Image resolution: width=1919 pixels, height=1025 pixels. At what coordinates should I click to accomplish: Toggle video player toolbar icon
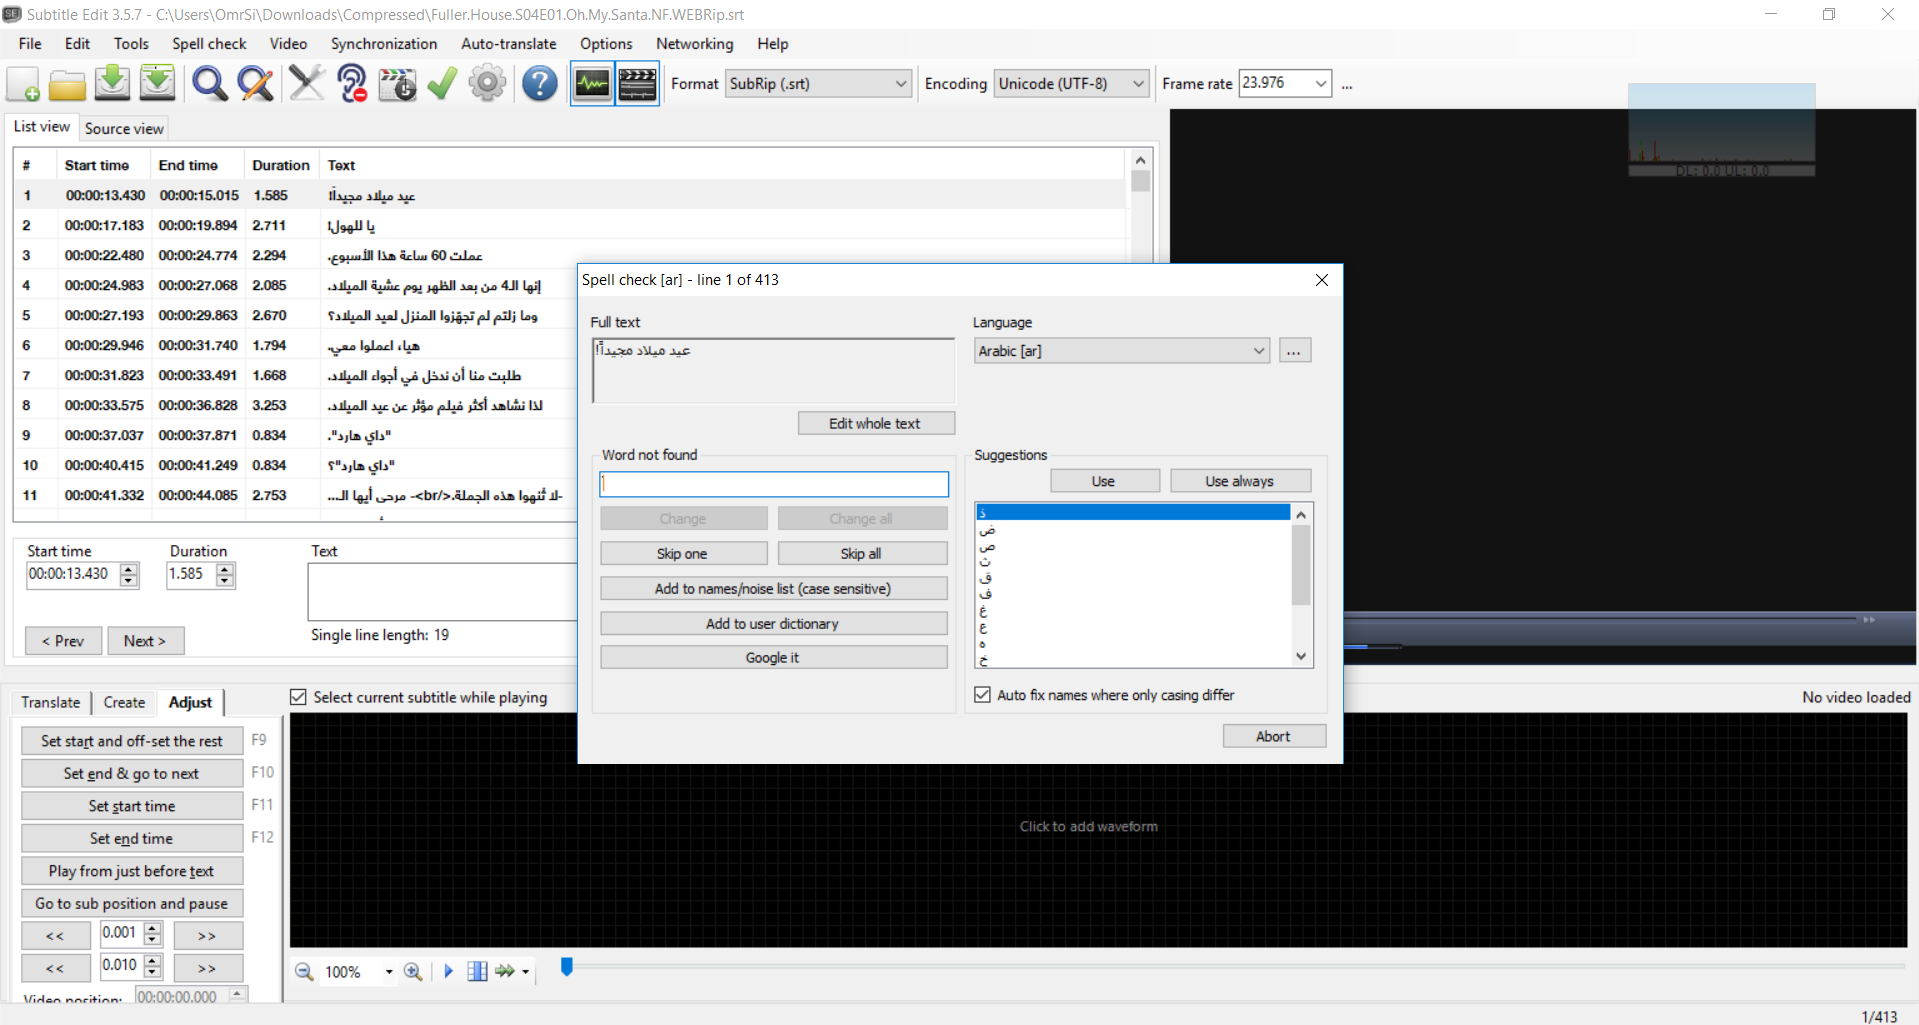[637, 84]
